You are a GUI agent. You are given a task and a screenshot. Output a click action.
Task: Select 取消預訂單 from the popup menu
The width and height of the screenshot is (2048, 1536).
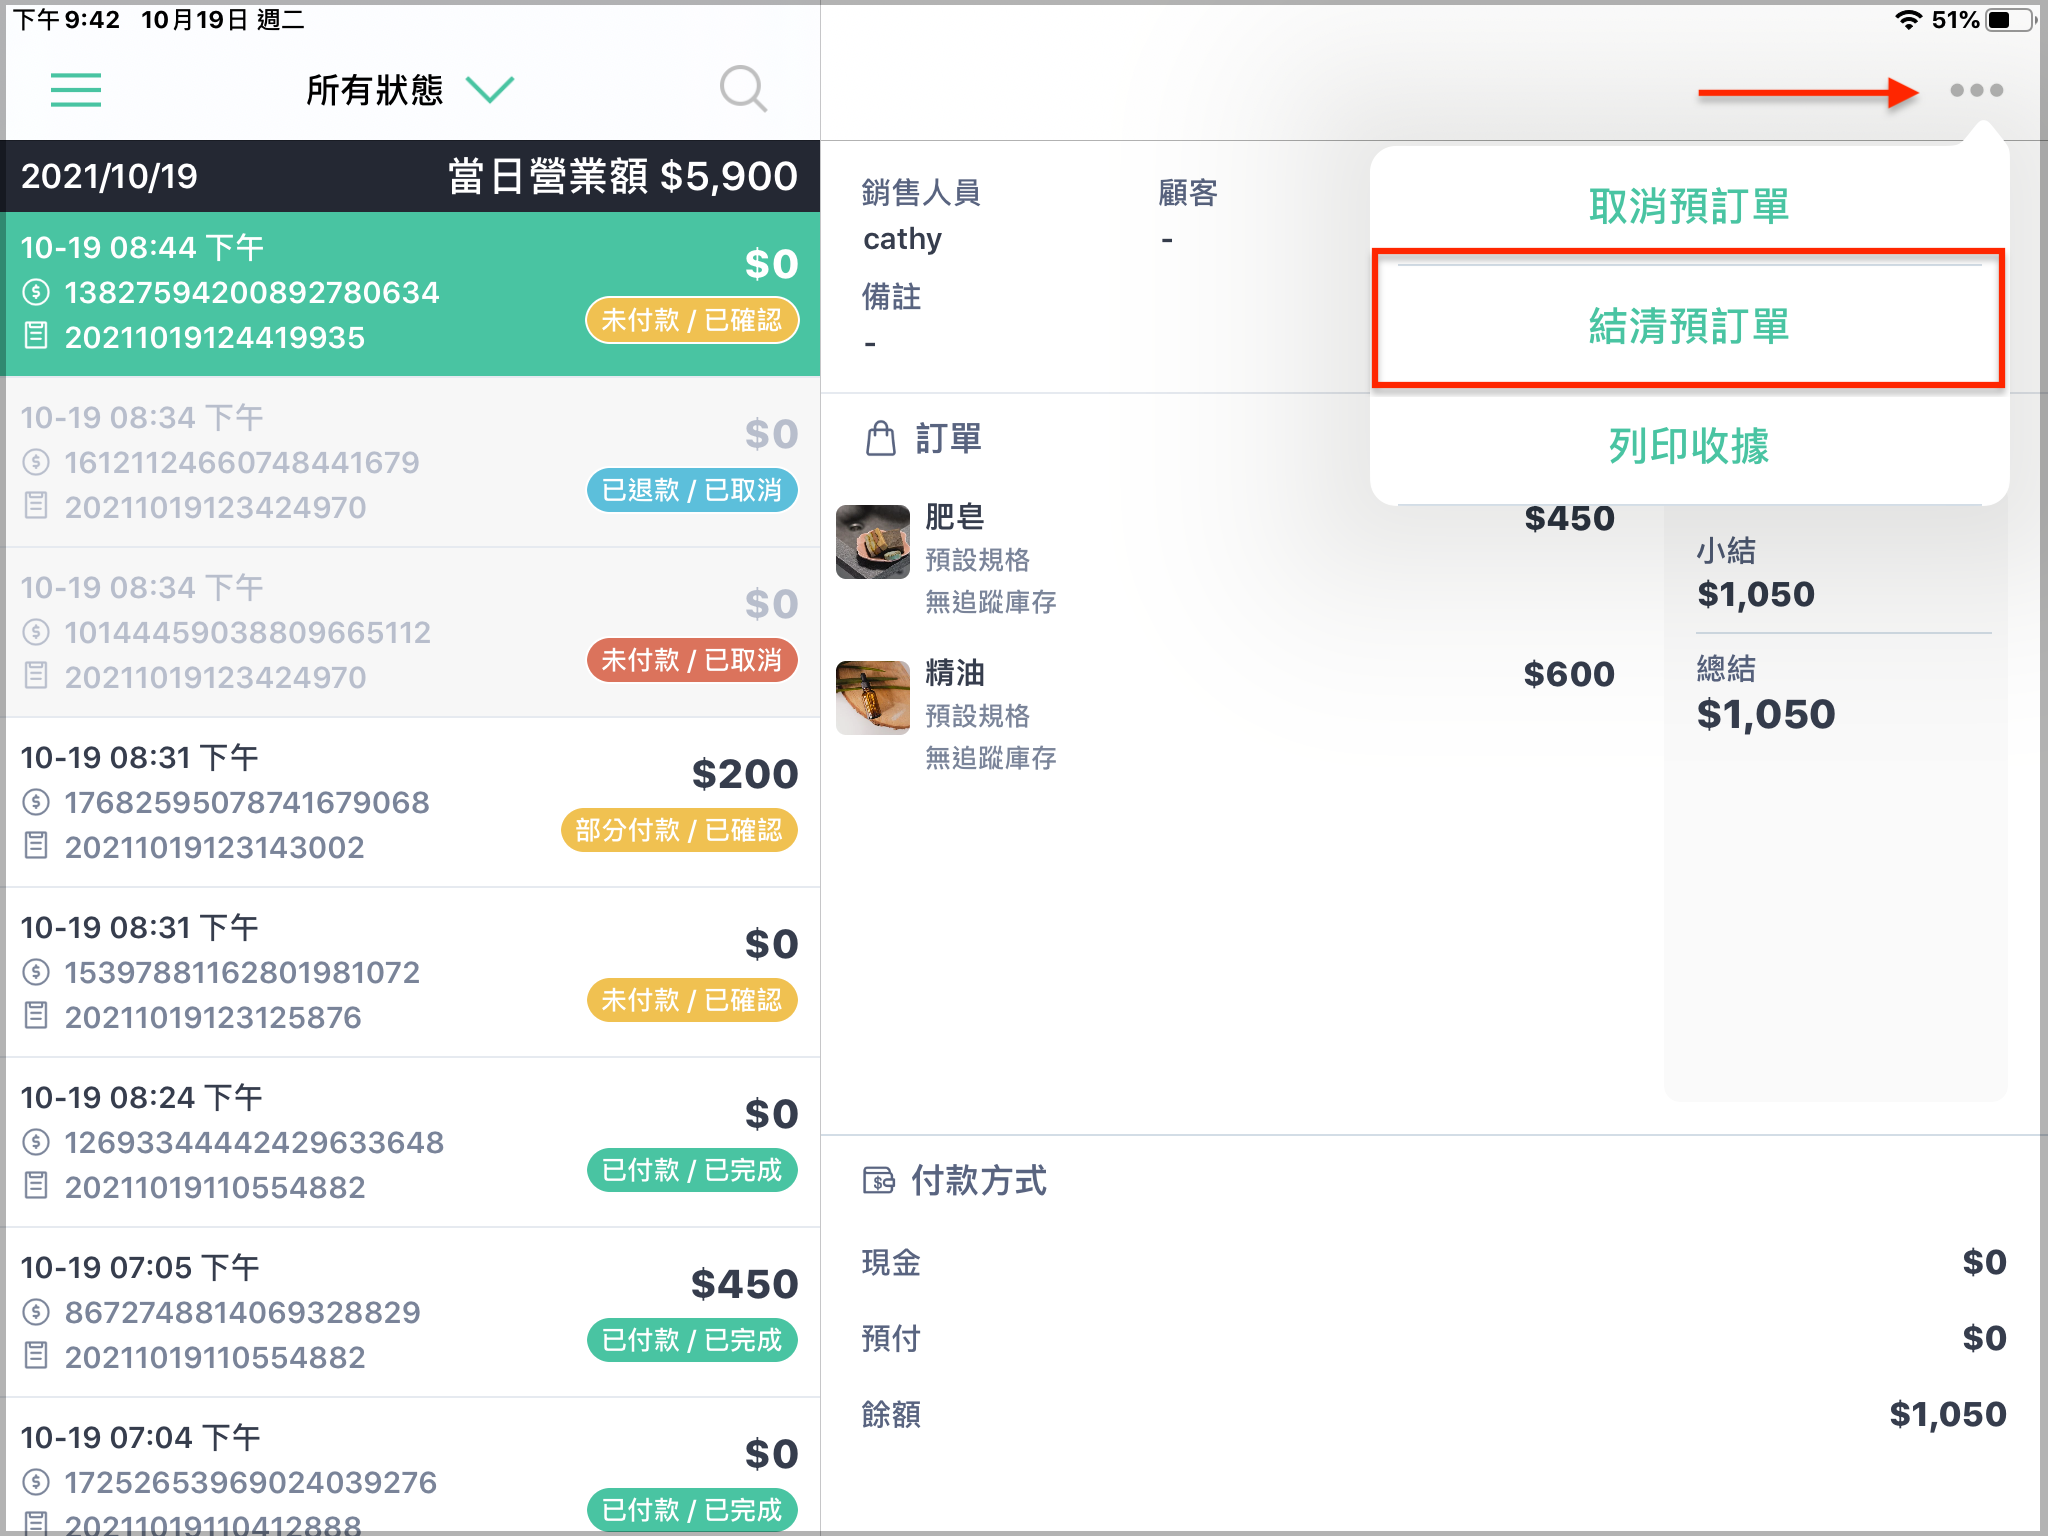tap(1689, 206)
